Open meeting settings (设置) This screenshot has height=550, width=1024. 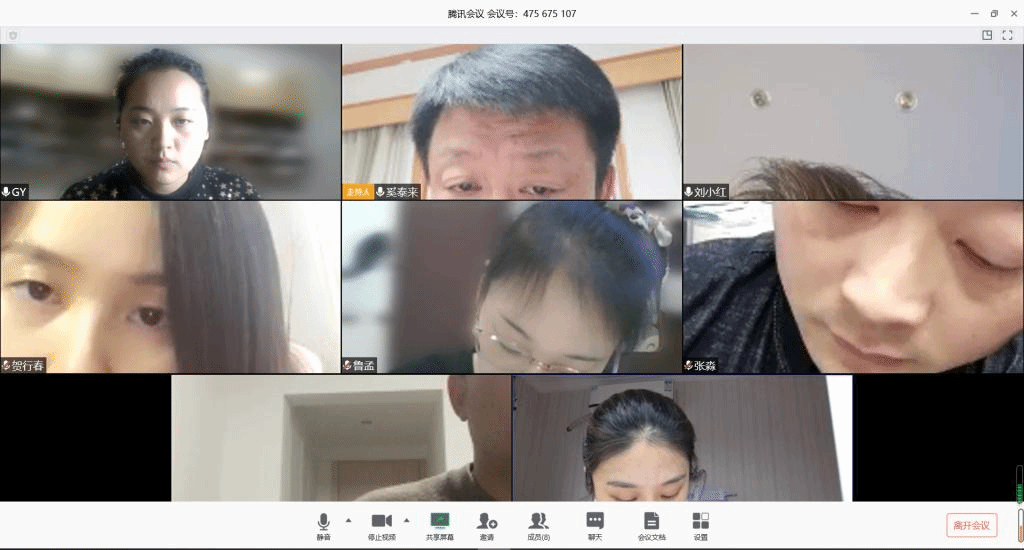coord(700,525)
